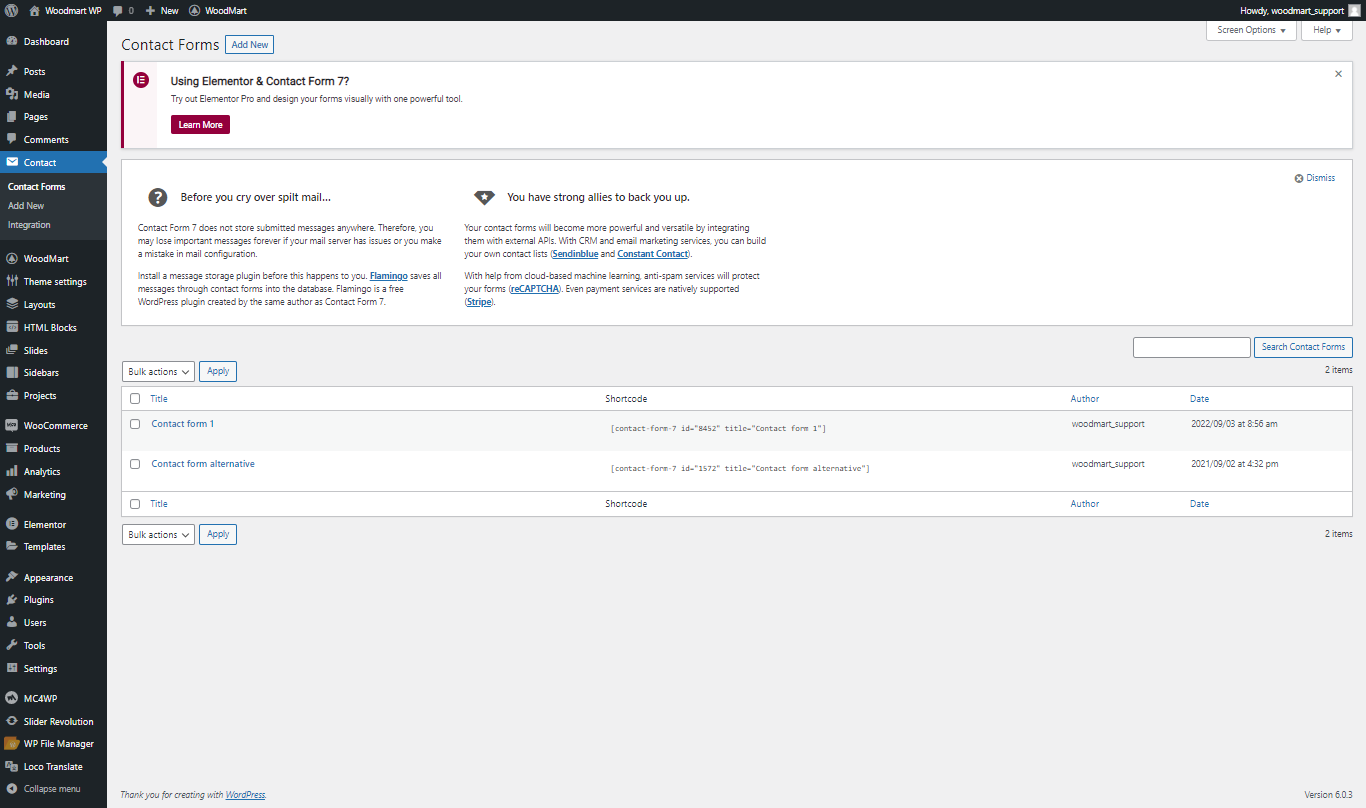The width and height of the screenshot is (1366, 808).
Task: Open the Loco Translate menu item
Action: point(53,767)
